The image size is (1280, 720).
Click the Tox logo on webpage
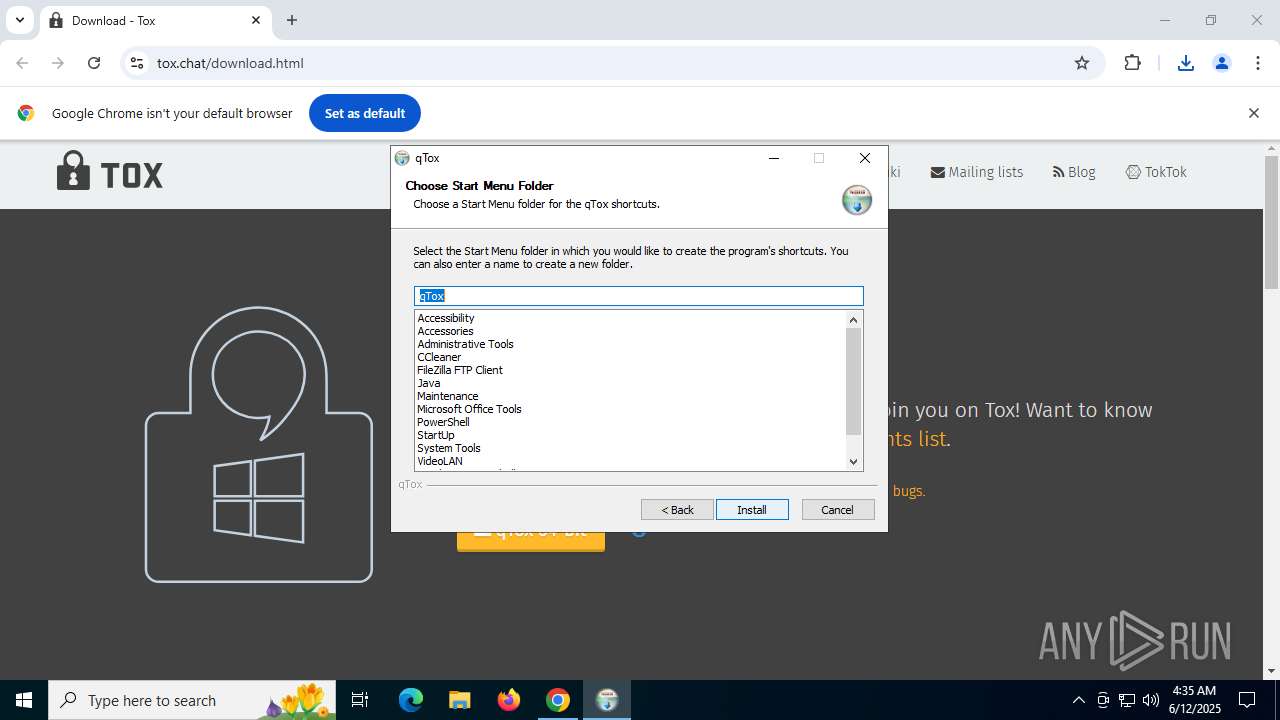click(110, 172)
